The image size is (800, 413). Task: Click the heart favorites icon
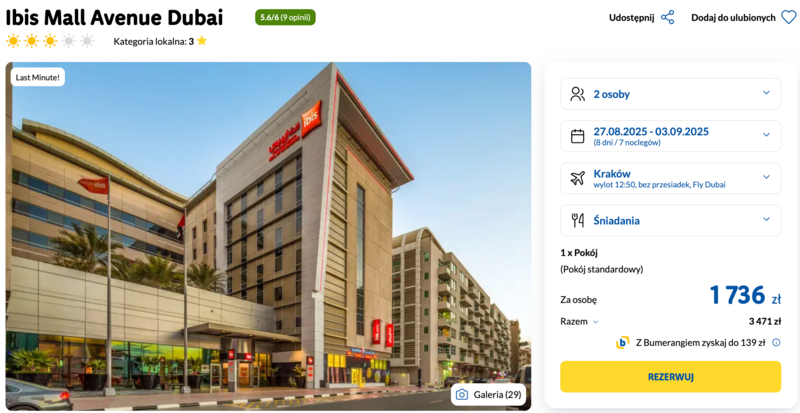pyautogui.click(x=788, y=17)
